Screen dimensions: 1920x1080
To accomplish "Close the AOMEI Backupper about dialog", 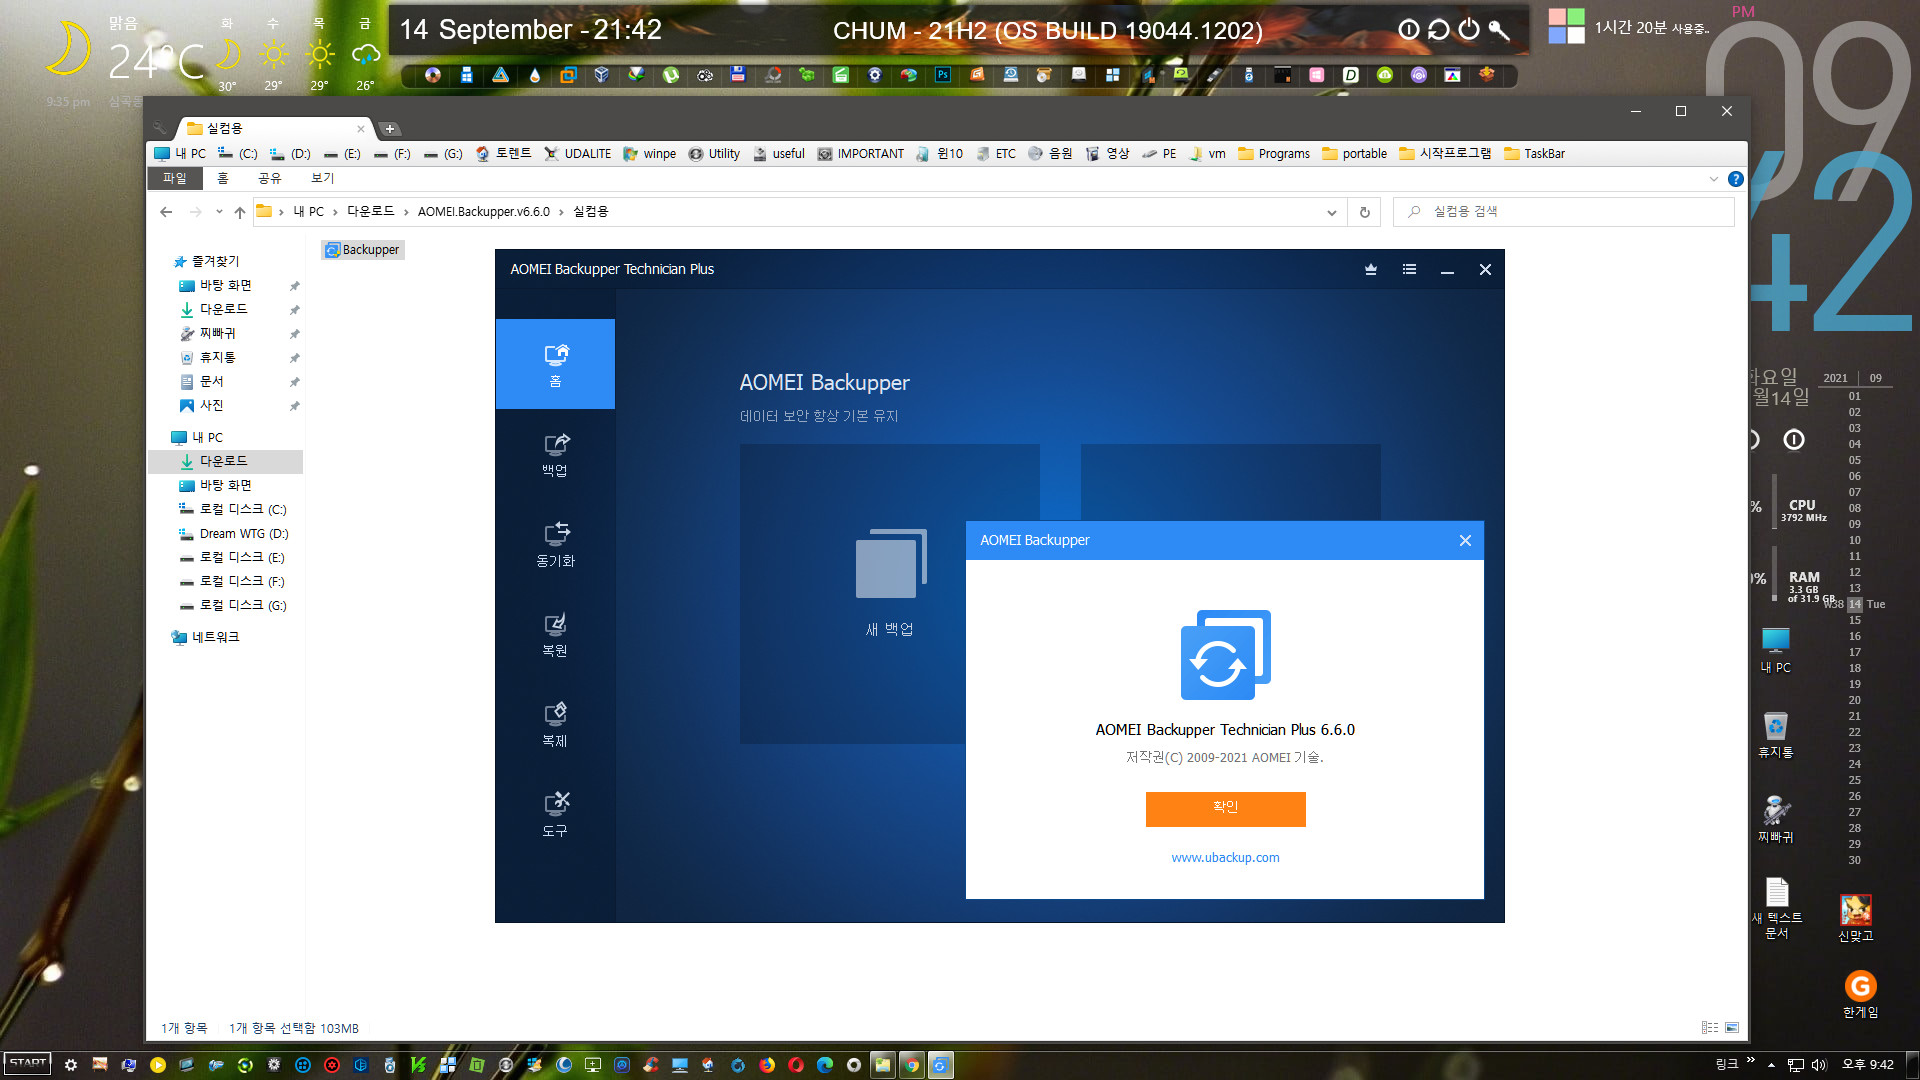I will 1465,540.
